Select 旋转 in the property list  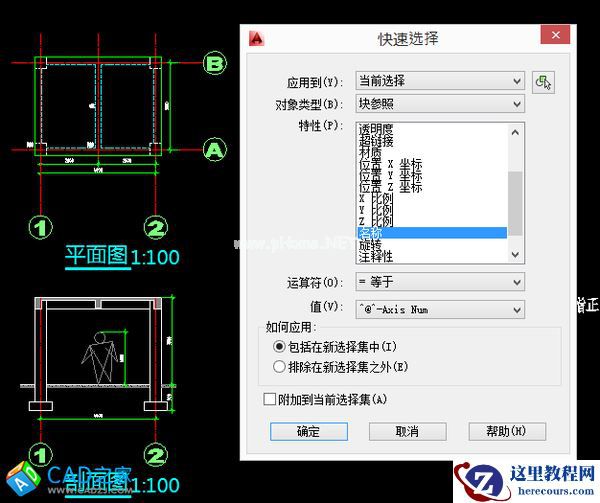pyautogui.click(x=432, y=244)
